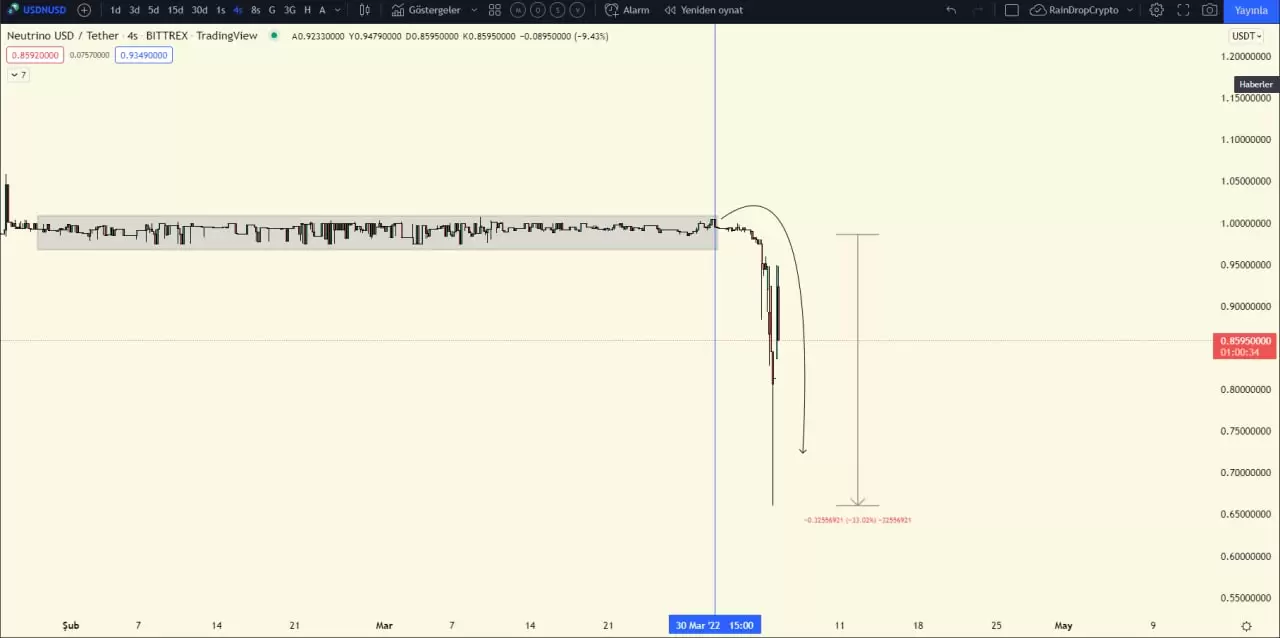Open the layout selection square icon
Viewport: 1280px width, 638px height.
(1012, 10)
